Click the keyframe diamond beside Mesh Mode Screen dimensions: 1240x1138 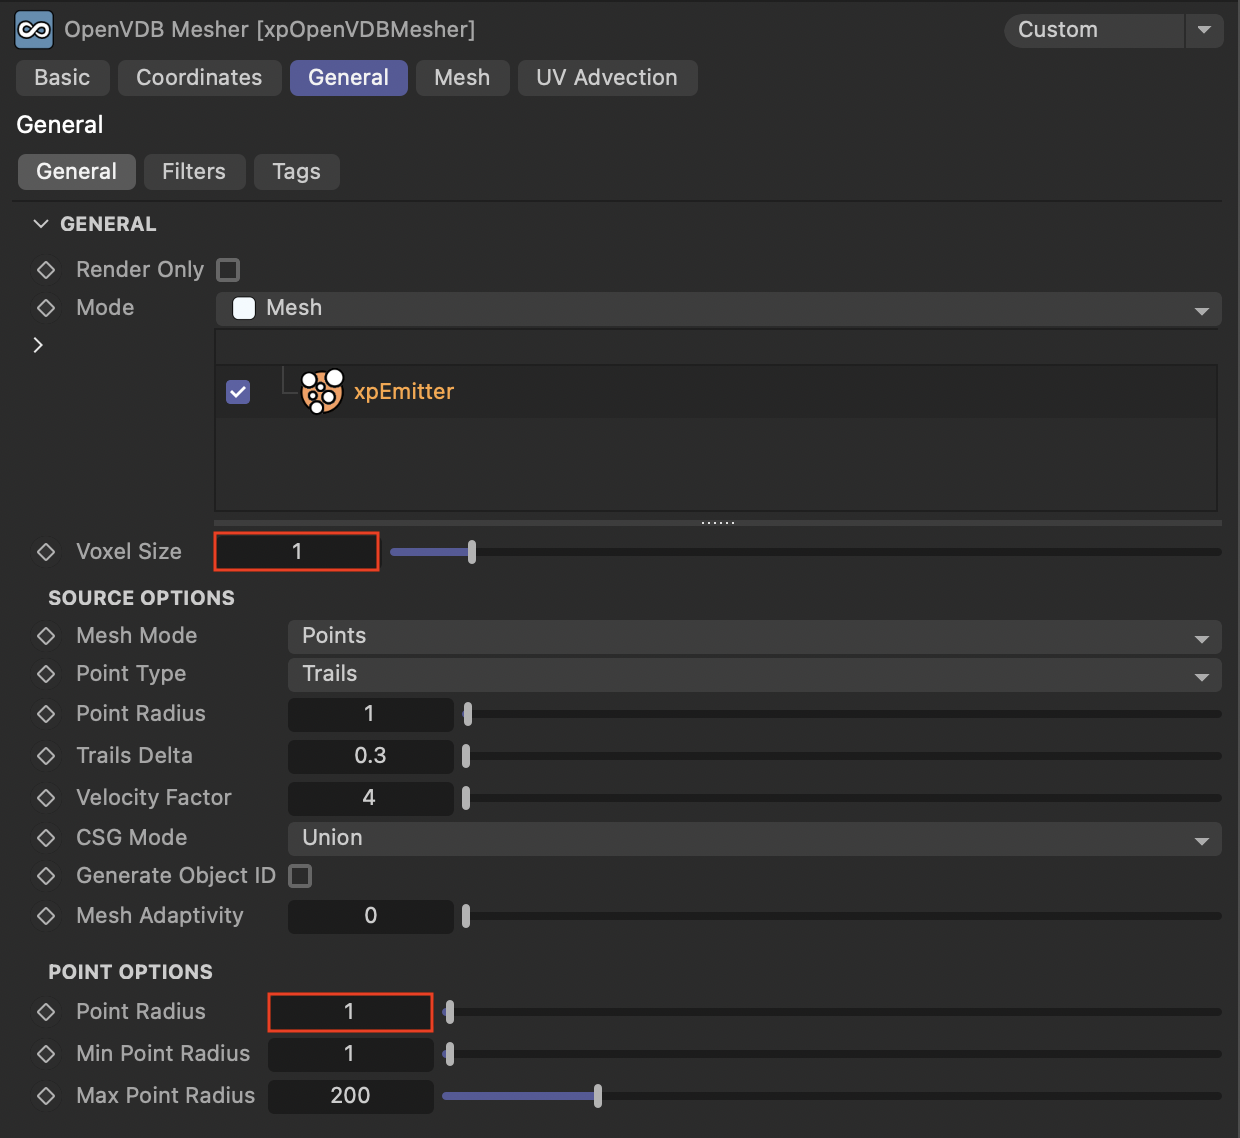pos(46,636)
